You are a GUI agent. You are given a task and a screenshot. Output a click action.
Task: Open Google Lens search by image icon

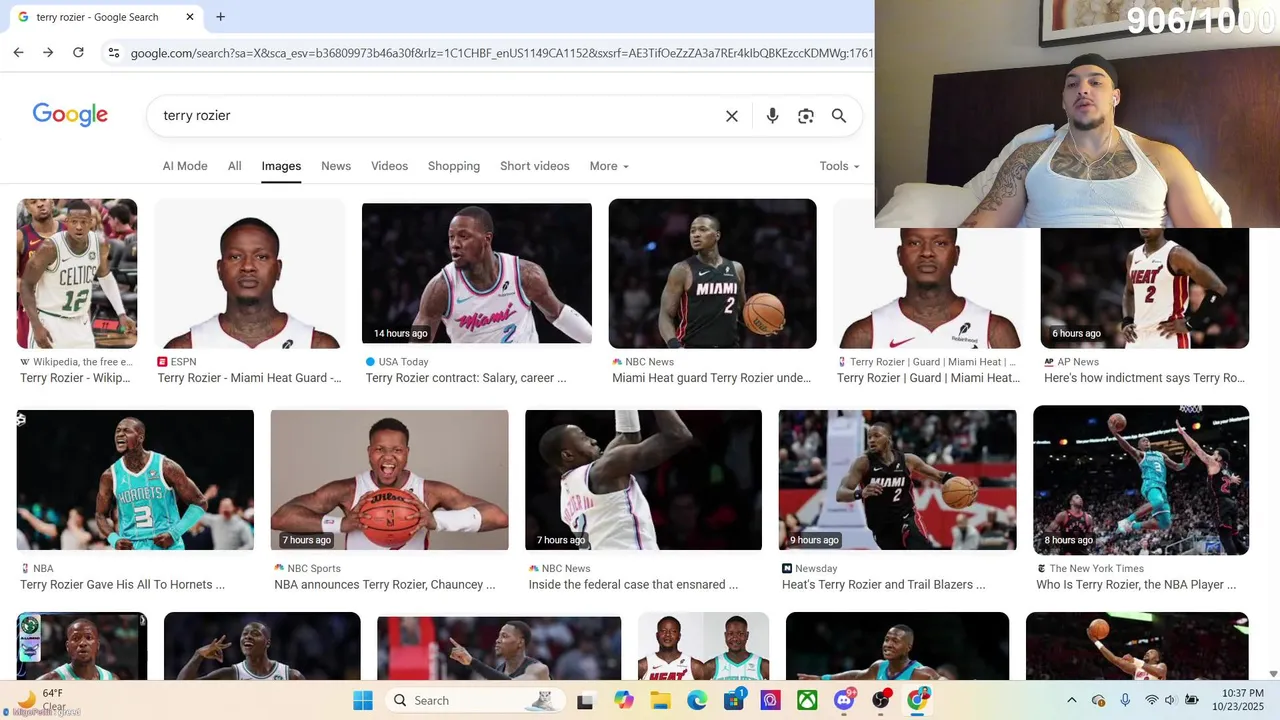(x=806, y=116)
